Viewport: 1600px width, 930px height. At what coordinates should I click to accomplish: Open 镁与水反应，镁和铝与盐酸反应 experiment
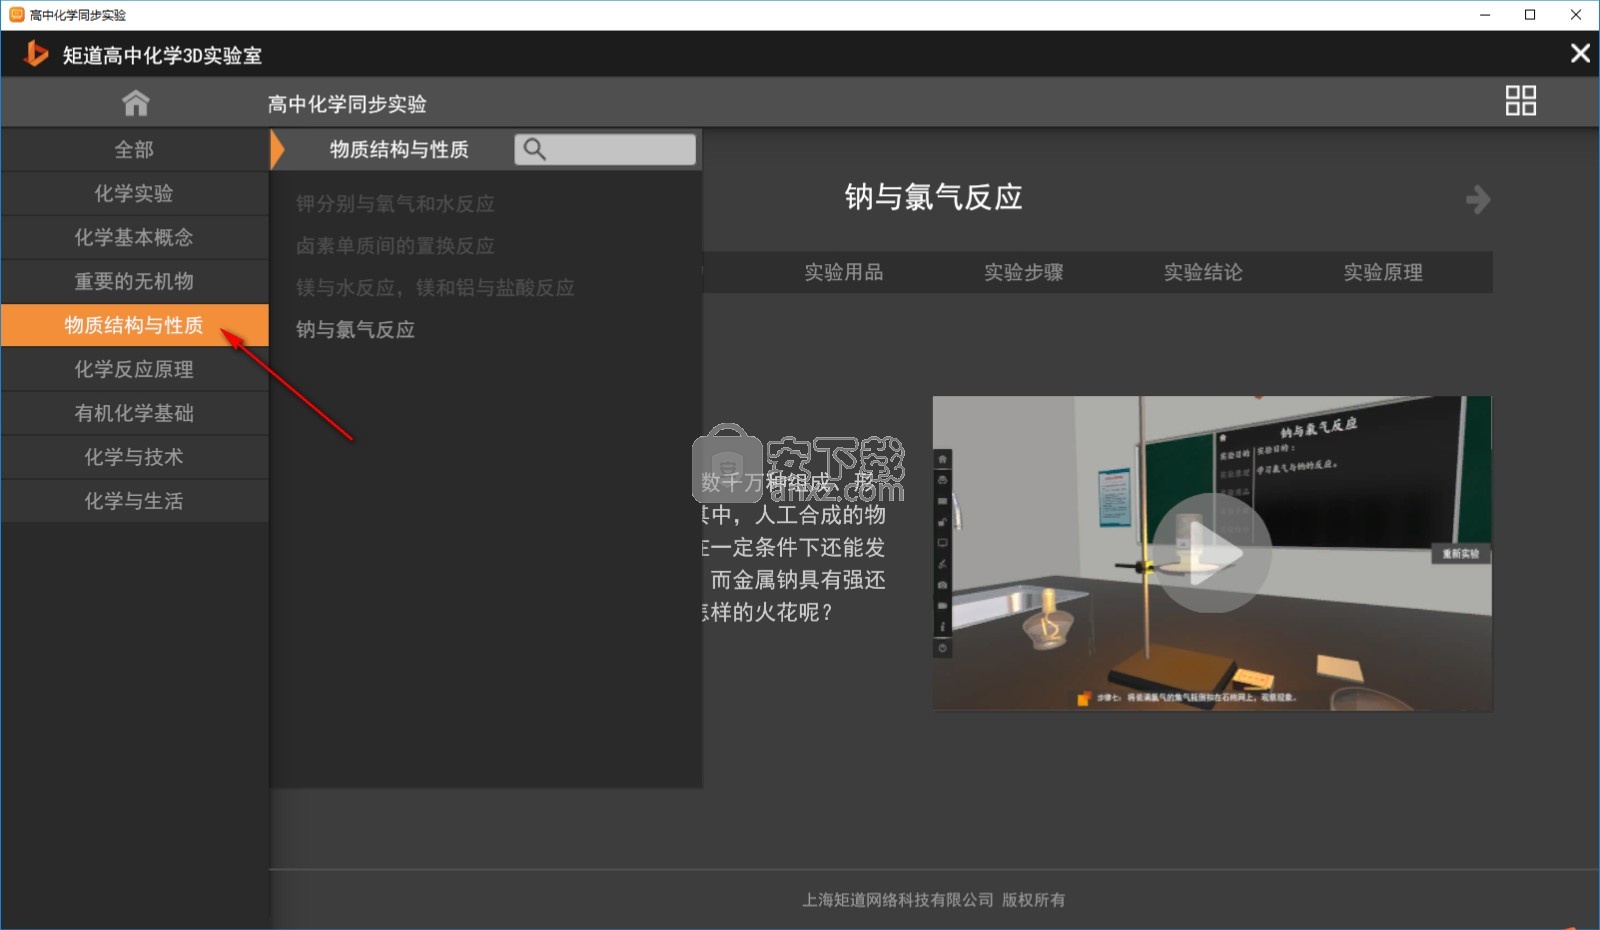tap(435, 288)
